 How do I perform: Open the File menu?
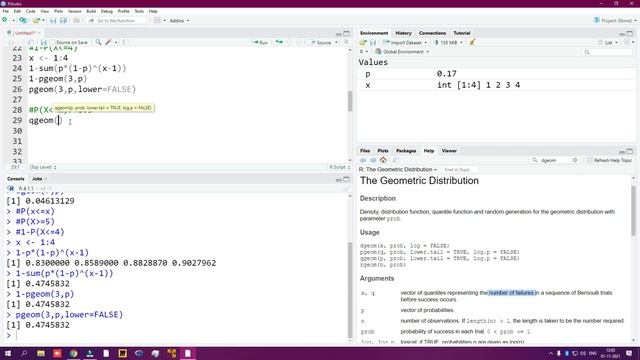(5, 11)
